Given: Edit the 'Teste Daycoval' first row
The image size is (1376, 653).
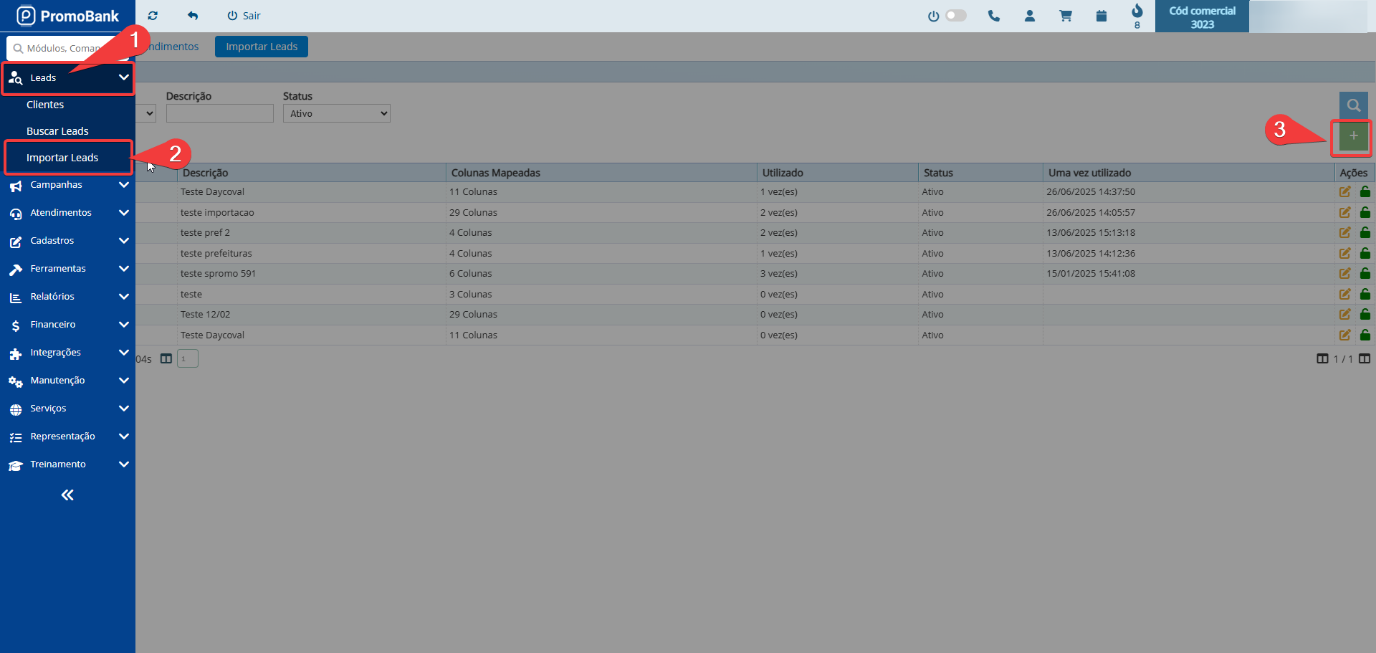Looking at the screenshot, I should (x=1345, y=192).
